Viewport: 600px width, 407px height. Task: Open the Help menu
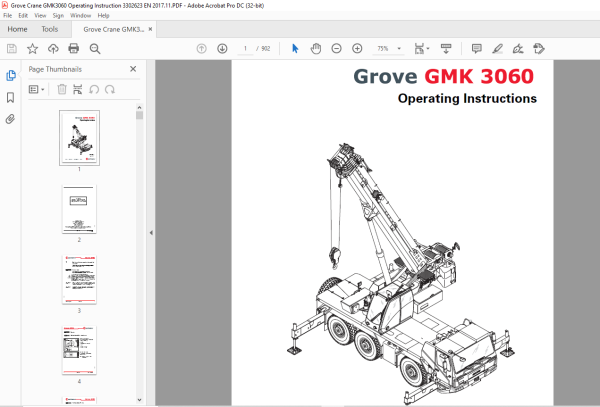(103, 15)
